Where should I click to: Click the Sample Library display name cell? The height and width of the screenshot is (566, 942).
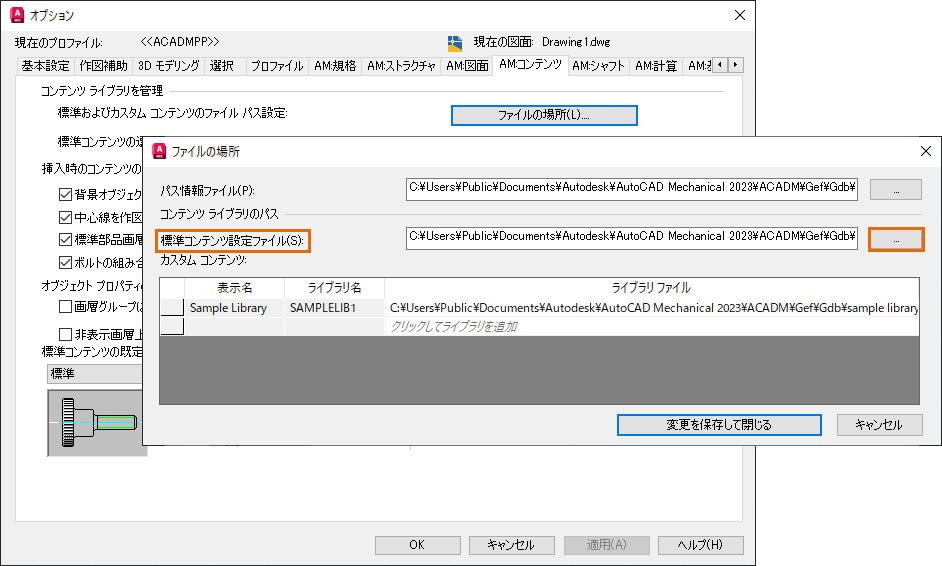click(234, 308)
